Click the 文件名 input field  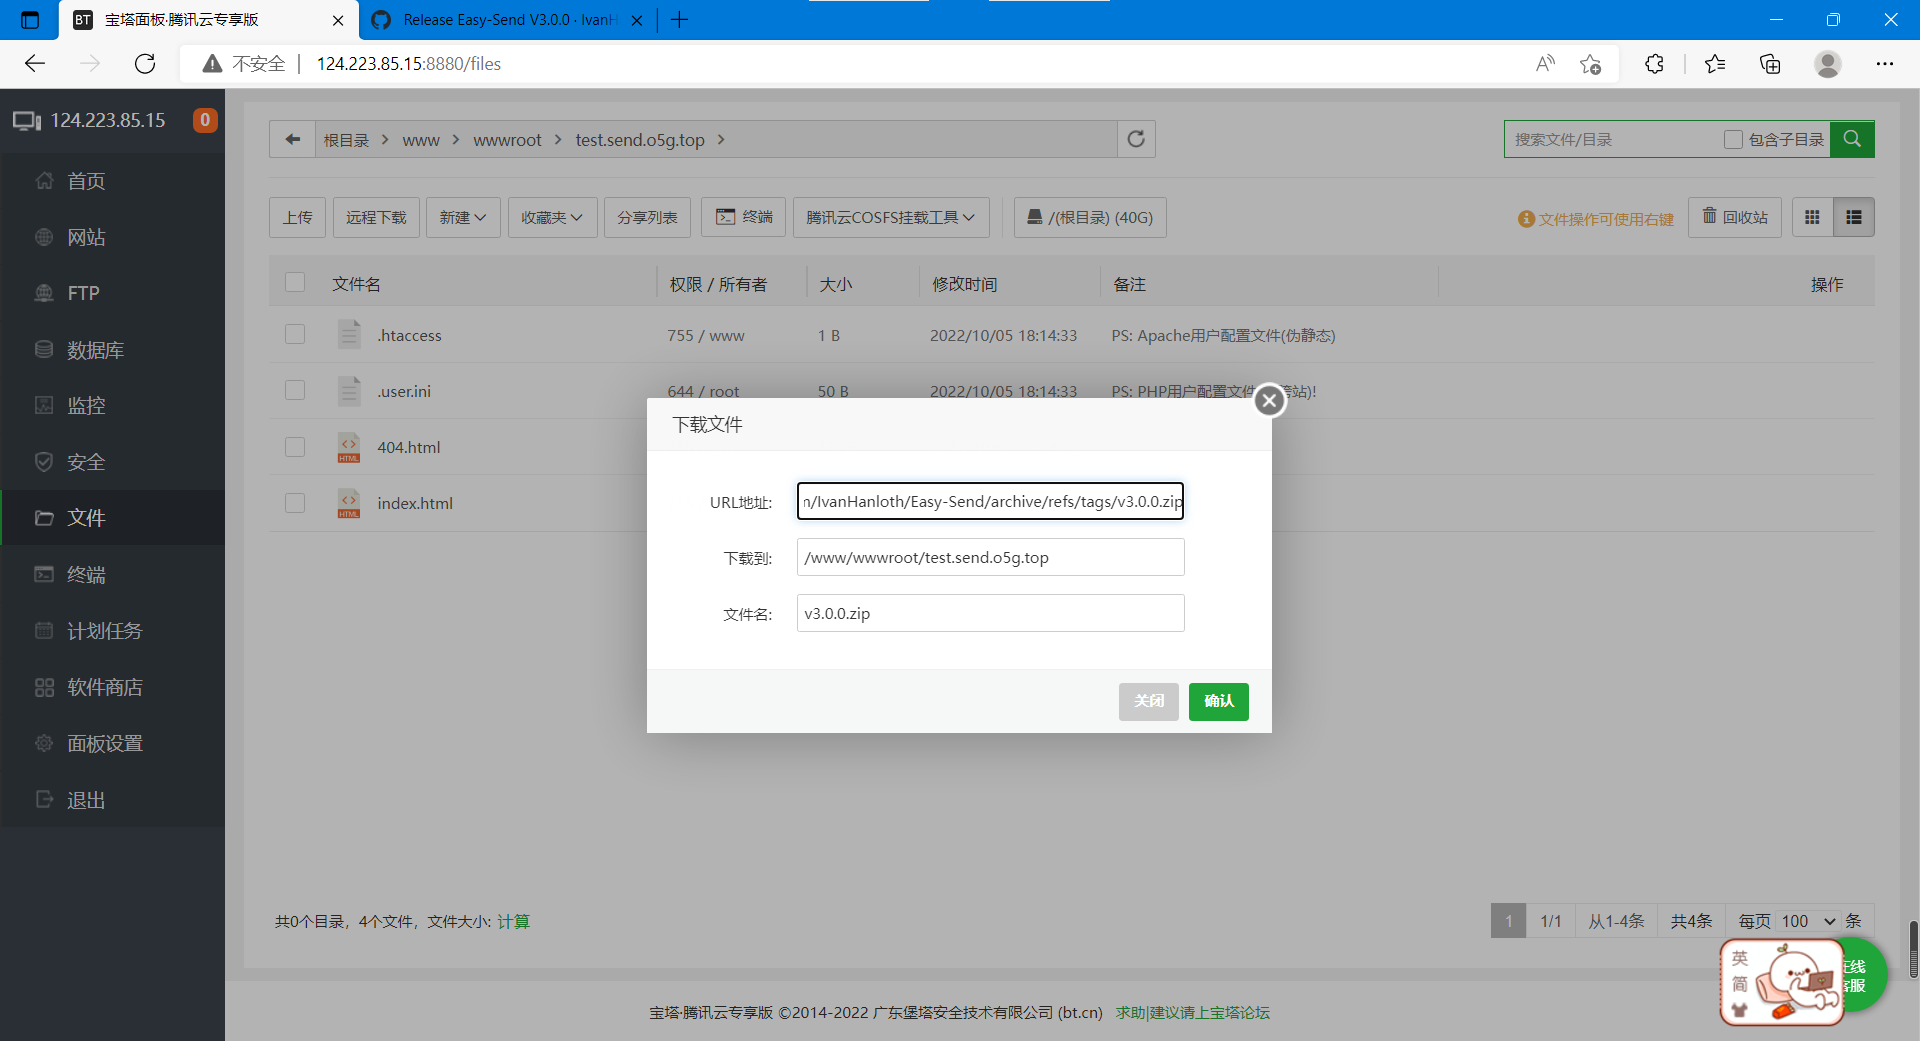click(990, 613)
